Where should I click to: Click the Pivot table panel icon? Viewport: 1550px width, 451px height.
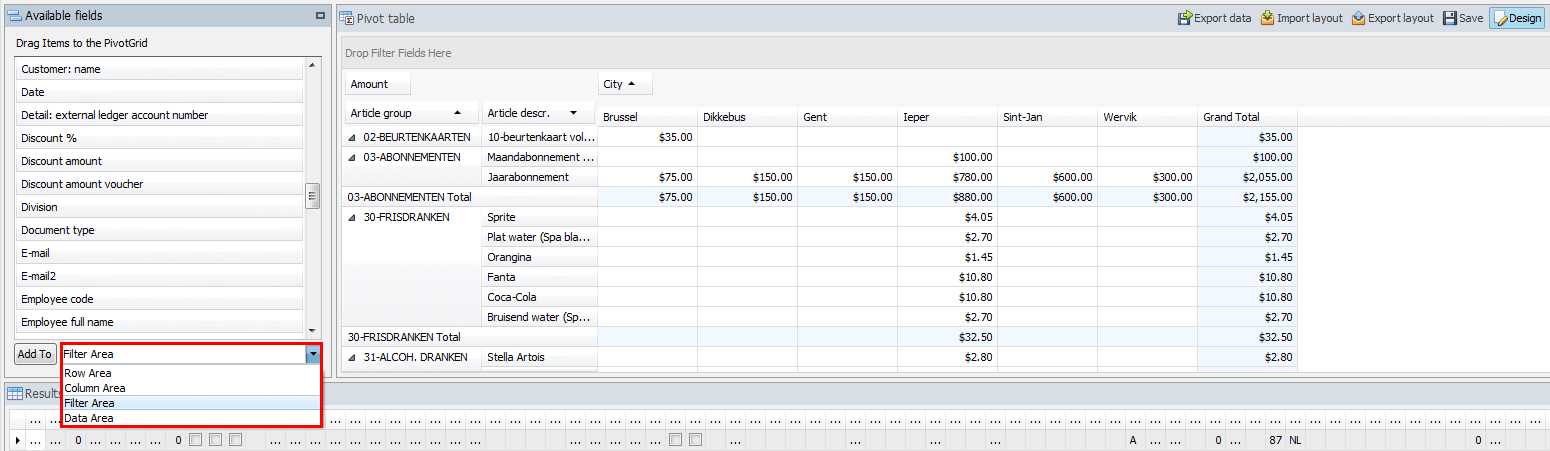click(346, 18)
